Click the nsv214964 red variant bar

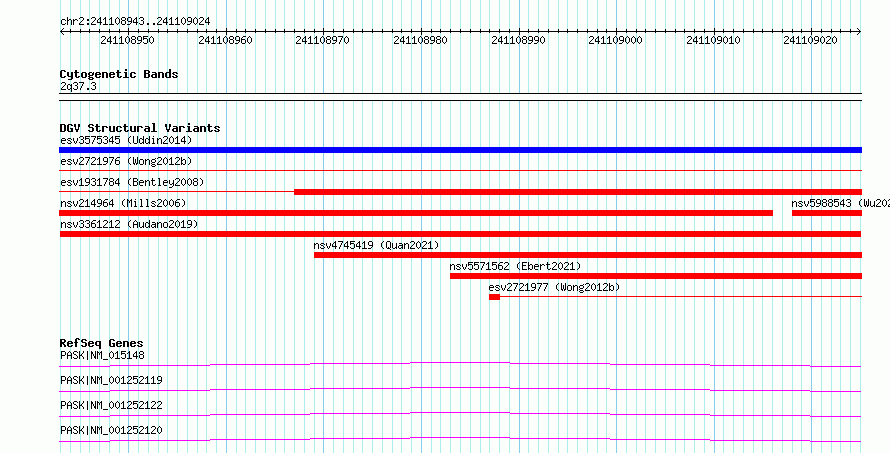416,213
